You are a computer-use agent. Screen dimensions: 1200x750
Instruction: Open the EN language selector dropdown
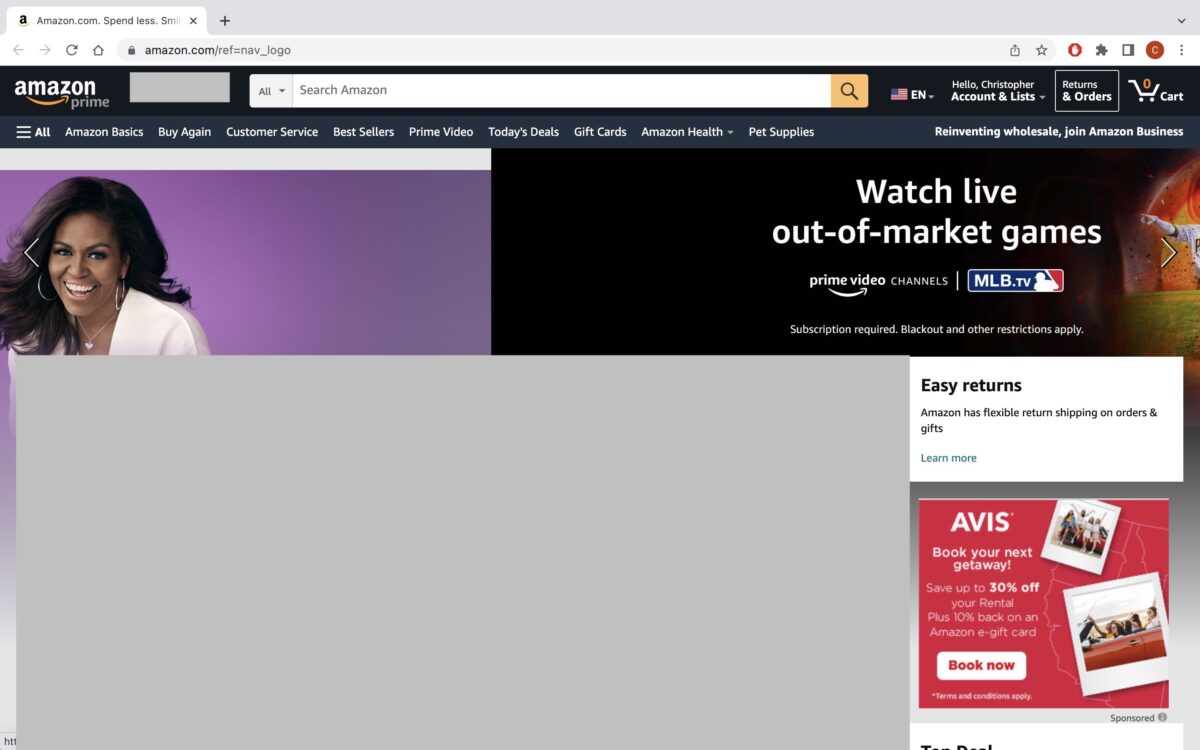912,95
